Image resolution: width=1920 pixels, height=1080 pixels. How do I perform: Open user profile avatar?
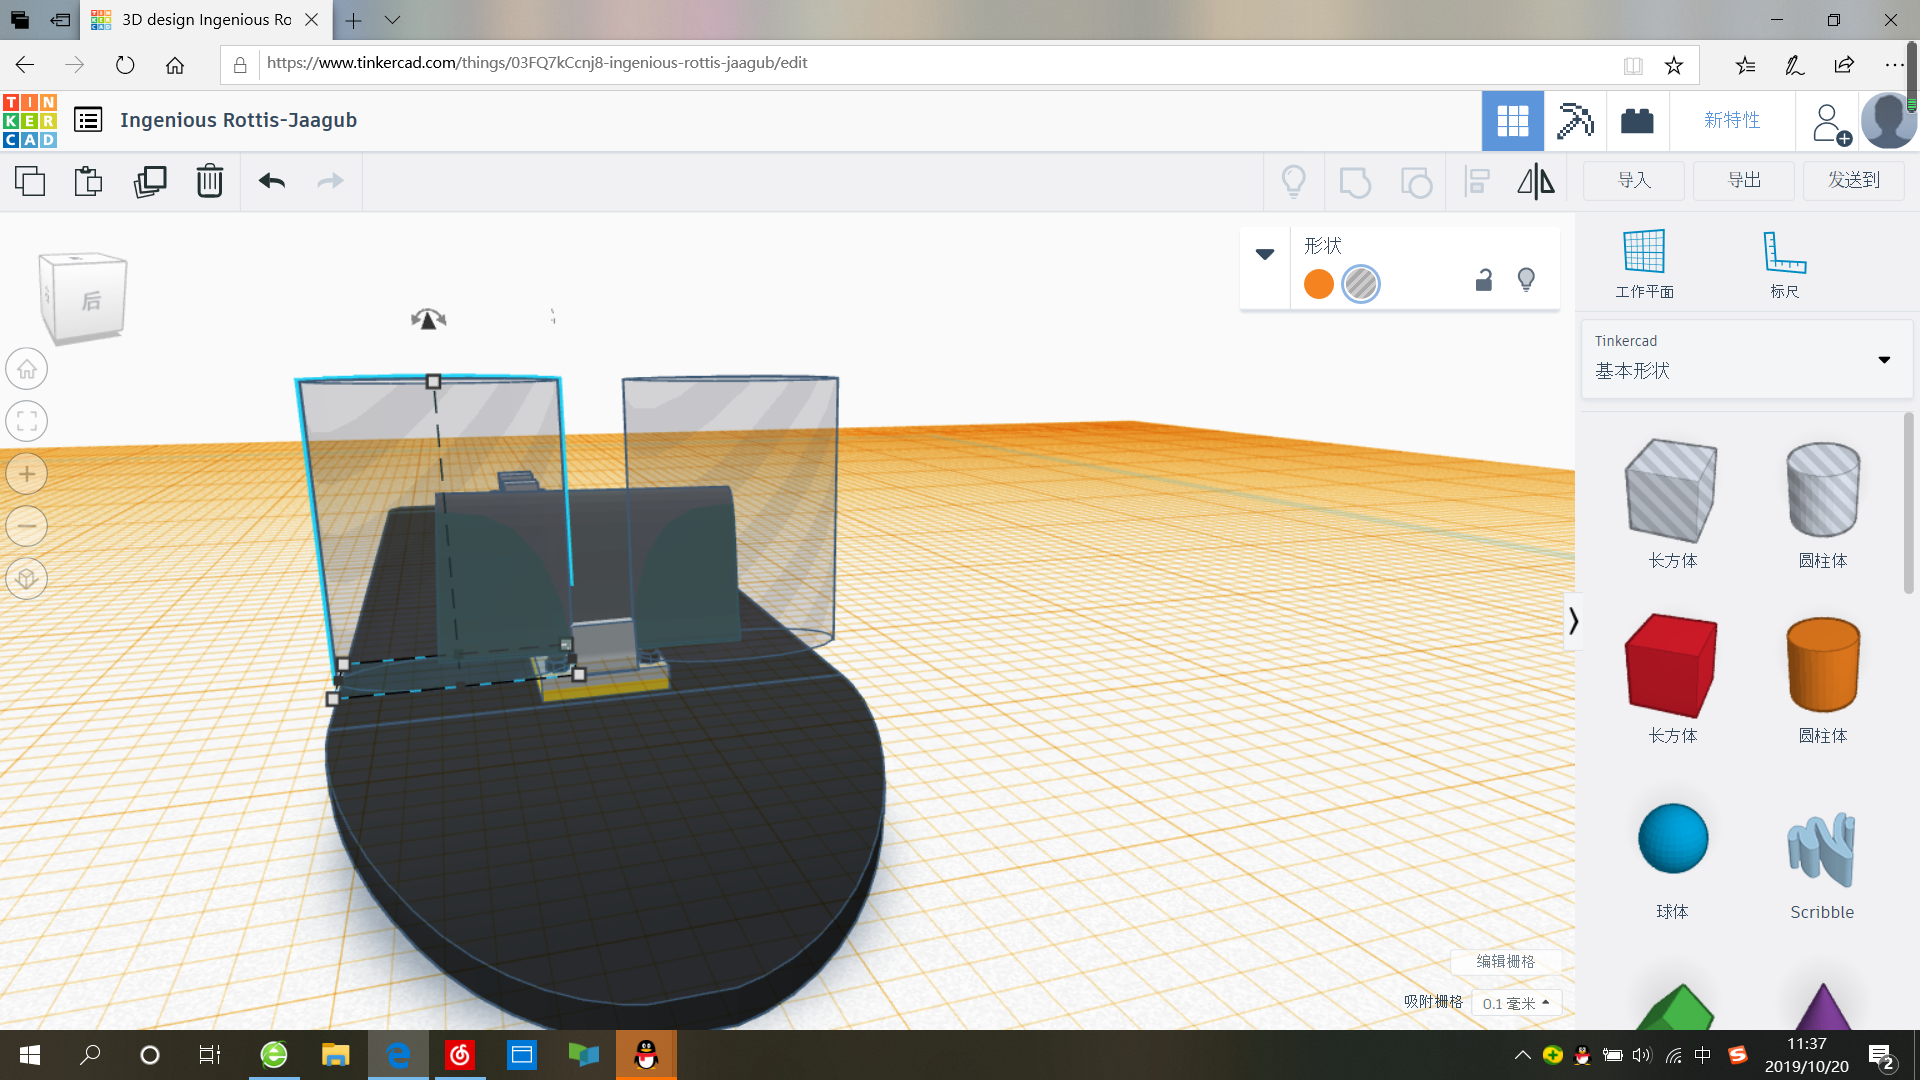(1888, 121)
